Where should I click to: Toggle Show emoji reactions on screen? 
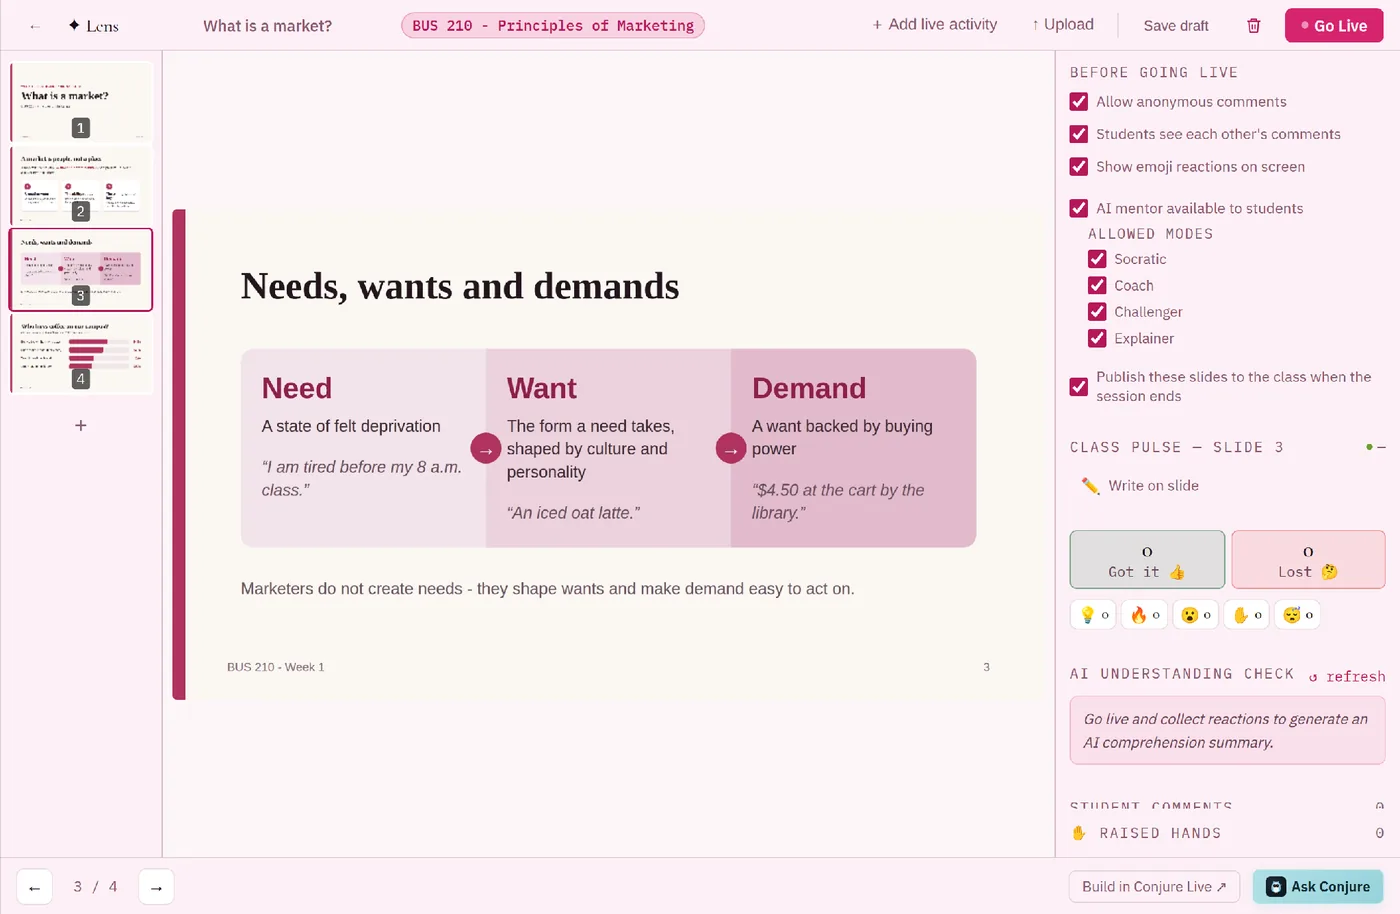coord(1079,167)
